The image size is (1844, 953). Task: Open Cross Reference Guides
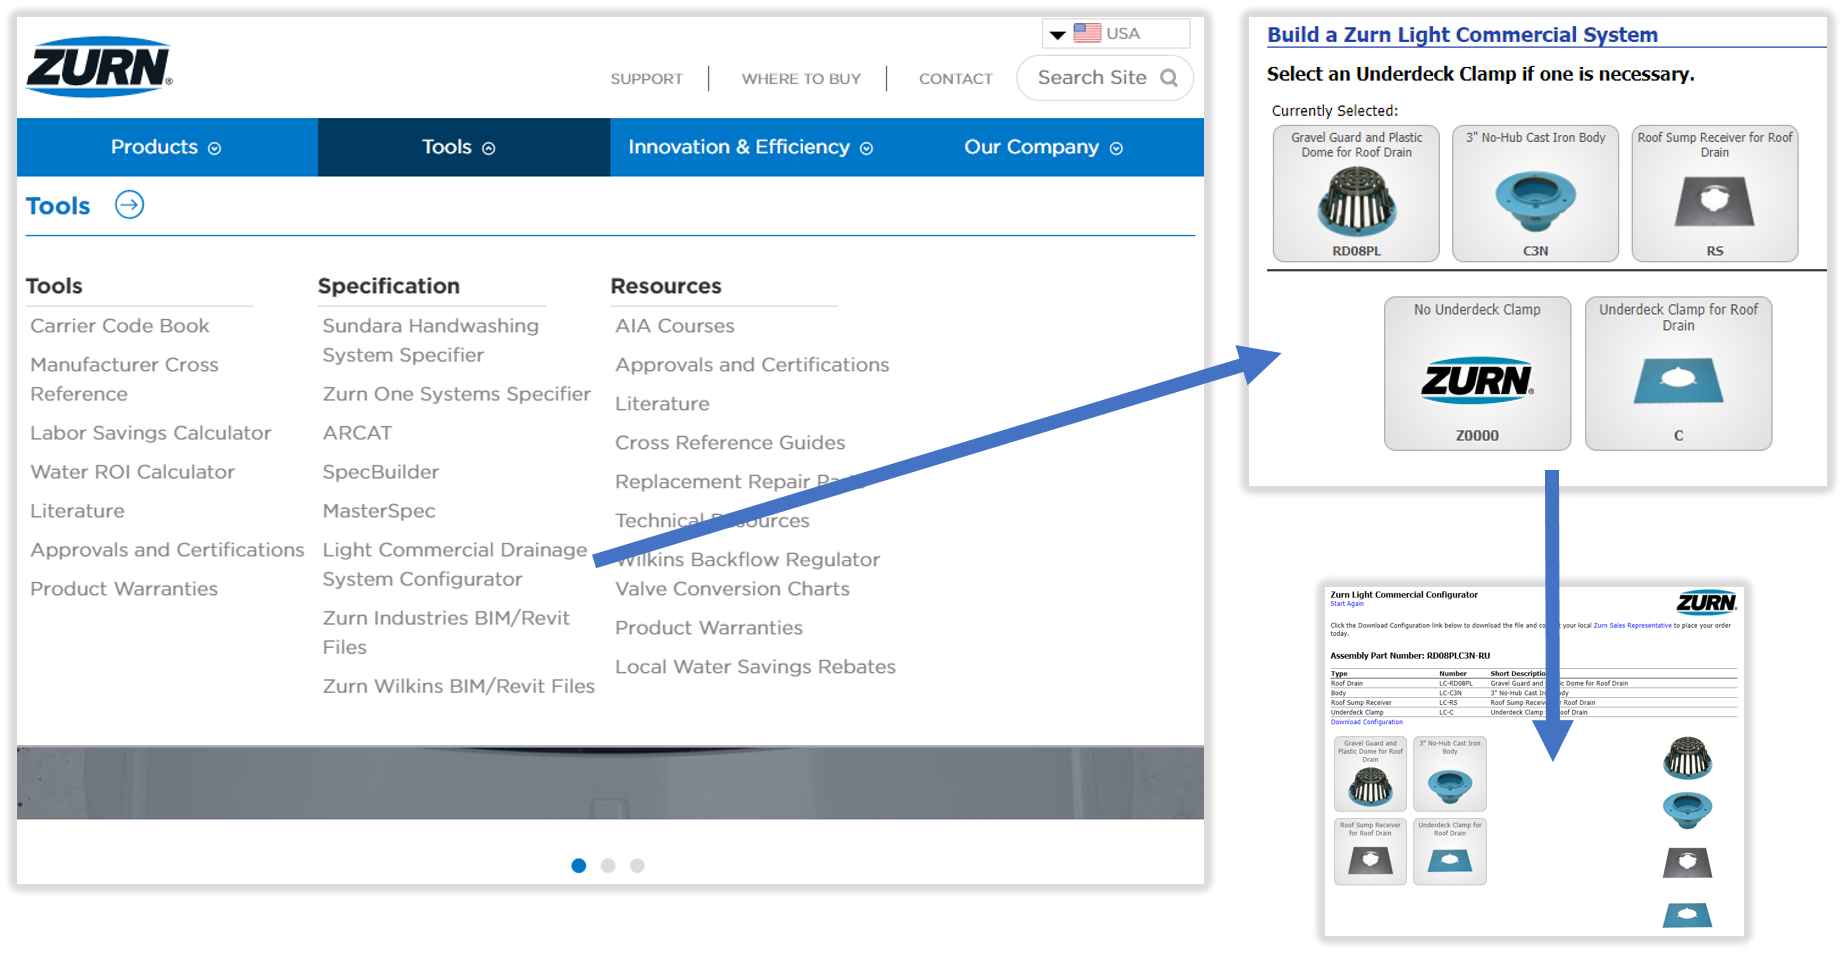[x=730, y=443]
